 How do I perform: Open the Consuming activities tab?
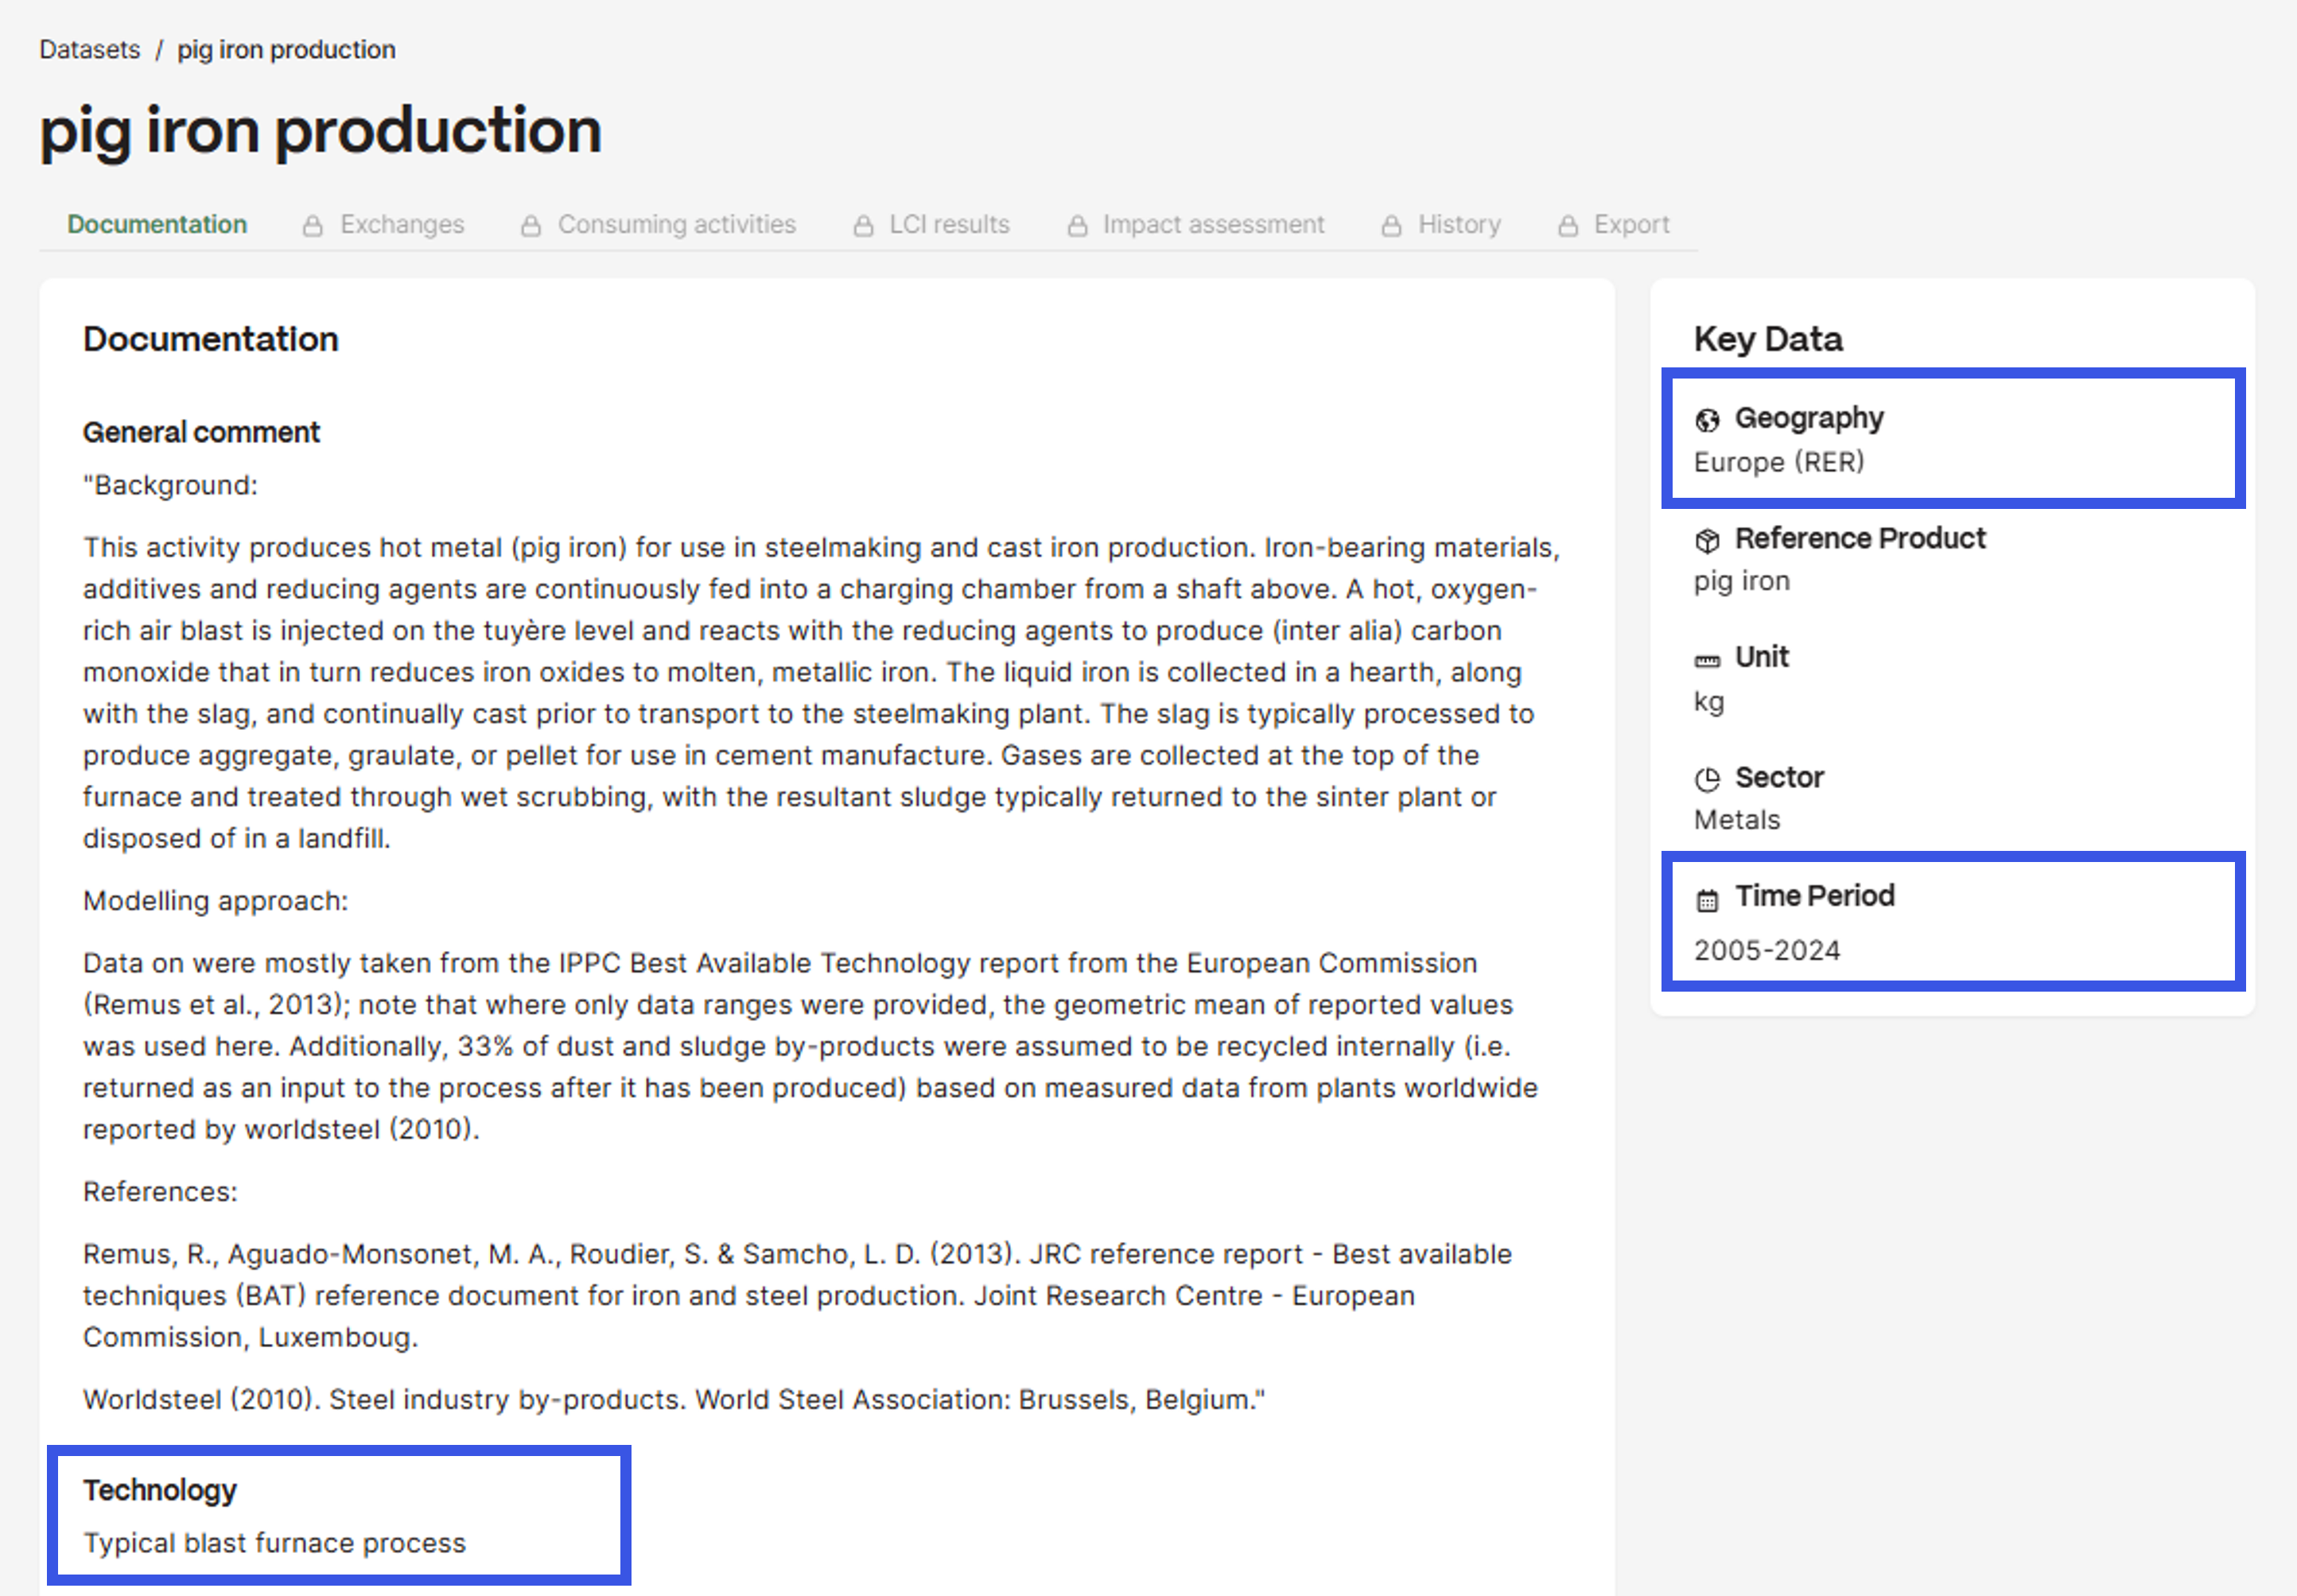tap(676, 224)
